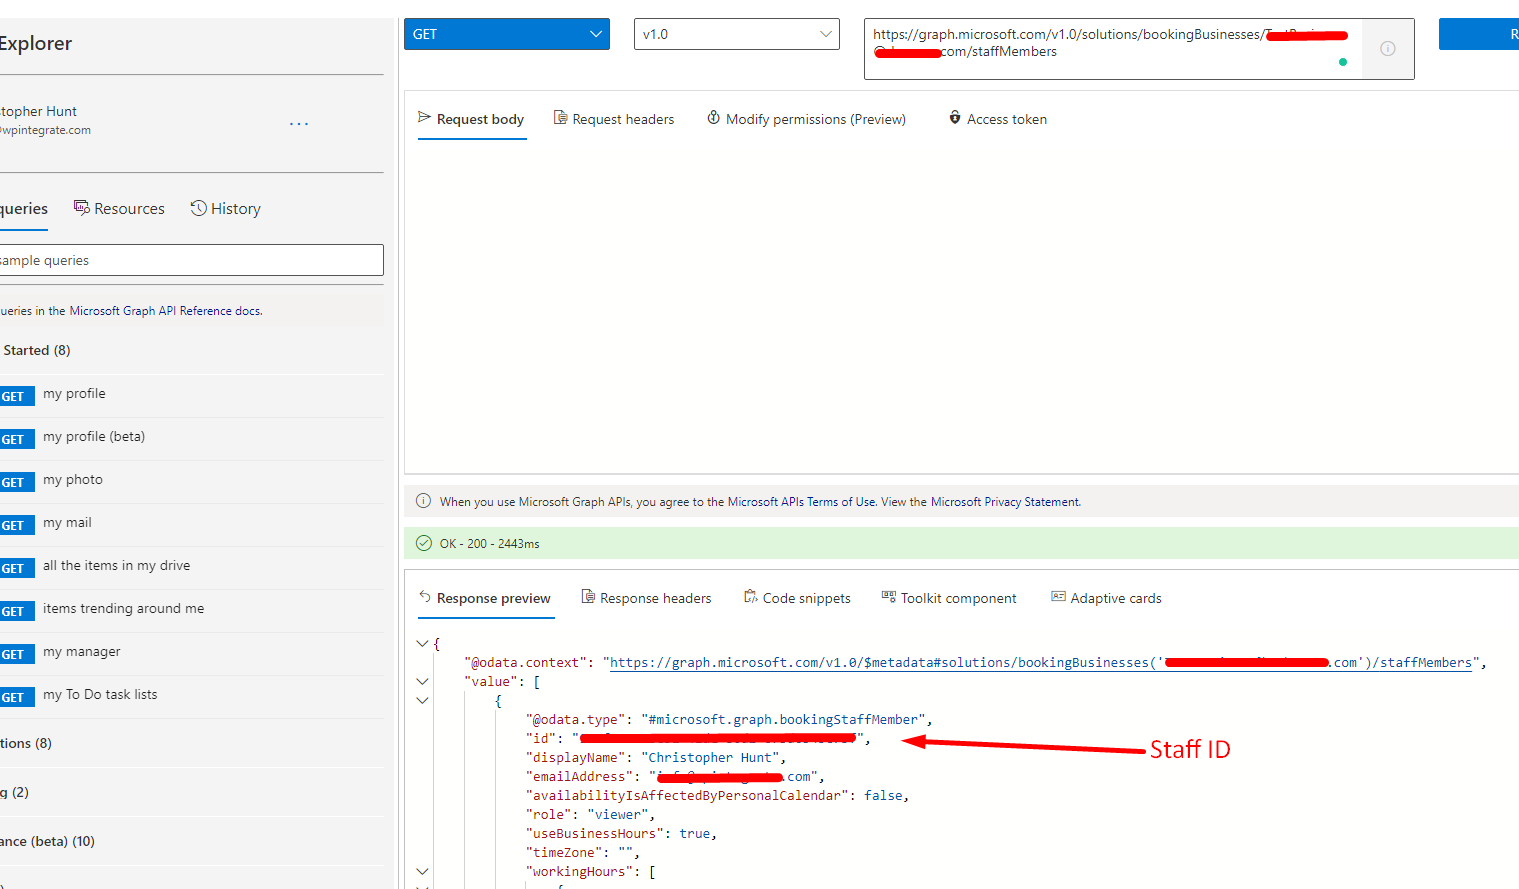Viewport: 1519px width, 889px height.
Task: Open Microsoft Graph API Reference docs link
Action: 166,311
